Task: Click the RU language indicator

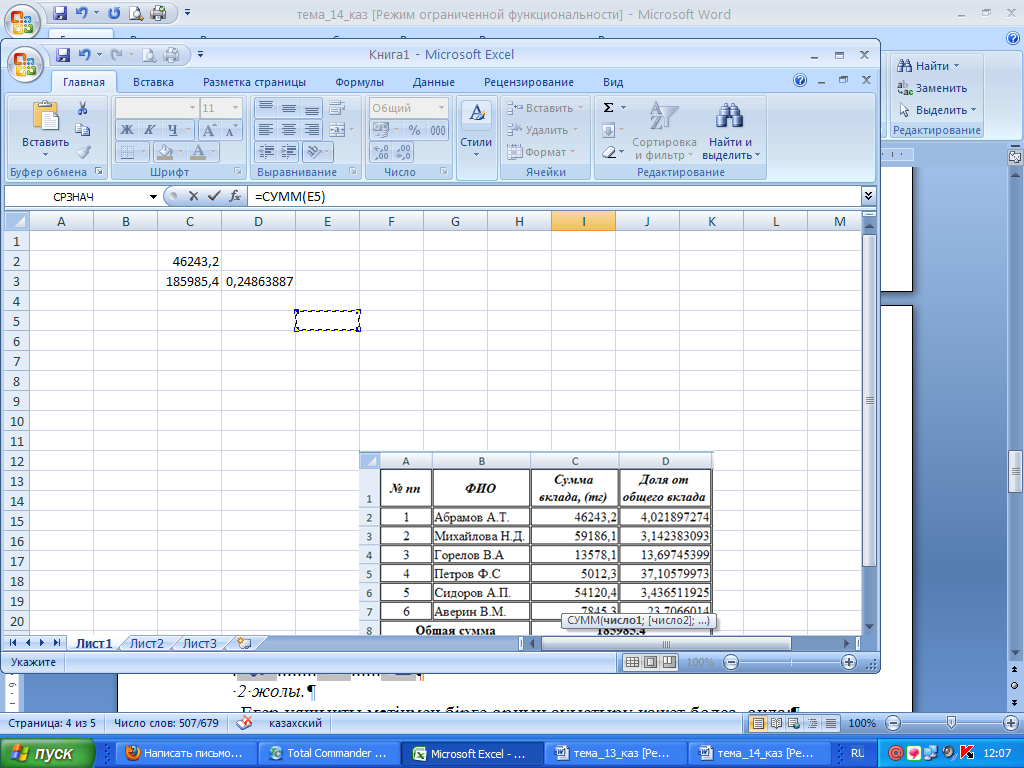Action: pyautogui.click(x=857, y=753)
